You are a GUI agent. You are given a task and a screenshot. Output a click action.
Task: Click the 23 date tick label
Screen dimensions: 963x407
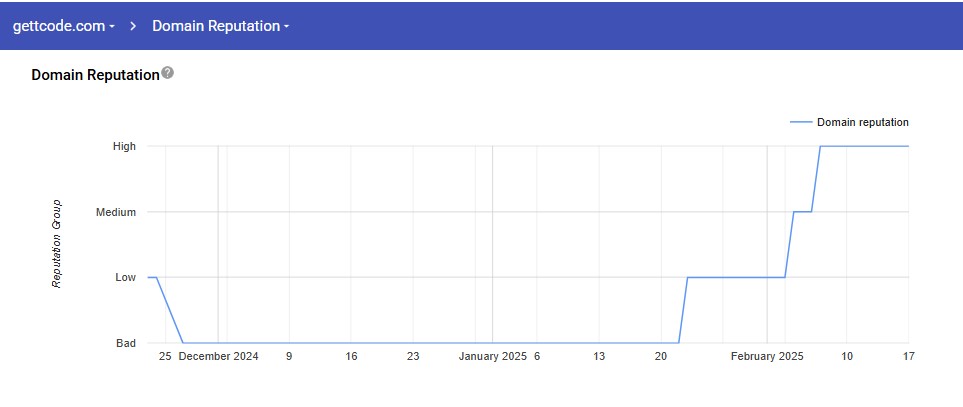pyautogui.click(x=413, y=356)
